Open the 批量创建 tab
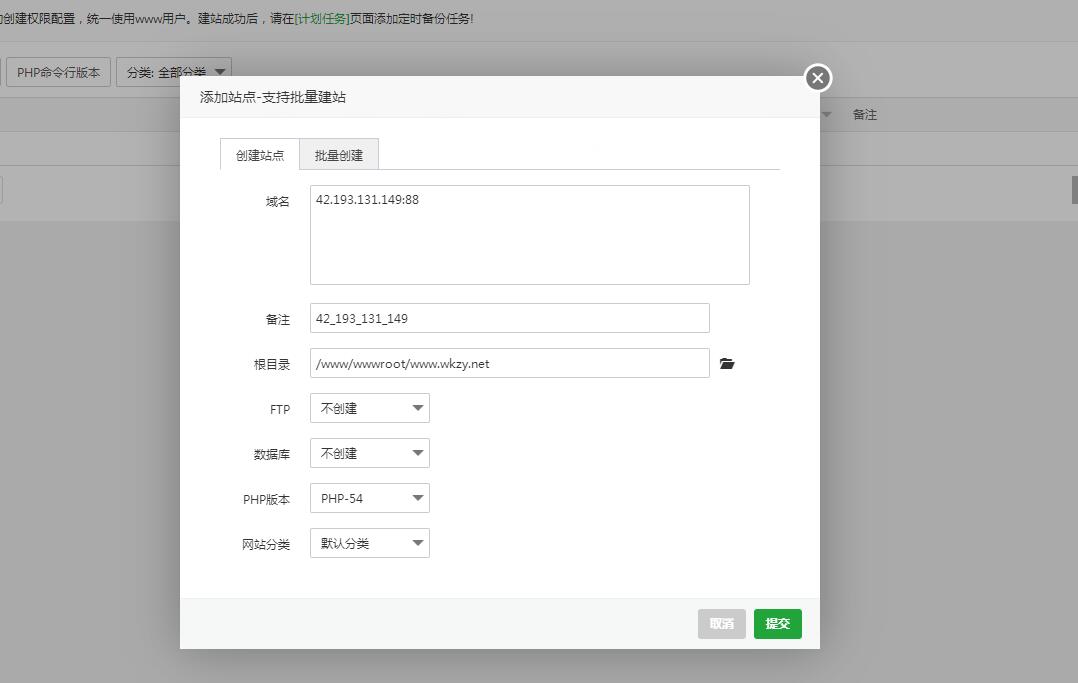This screenshot has height=683, width=1078. 339,155
